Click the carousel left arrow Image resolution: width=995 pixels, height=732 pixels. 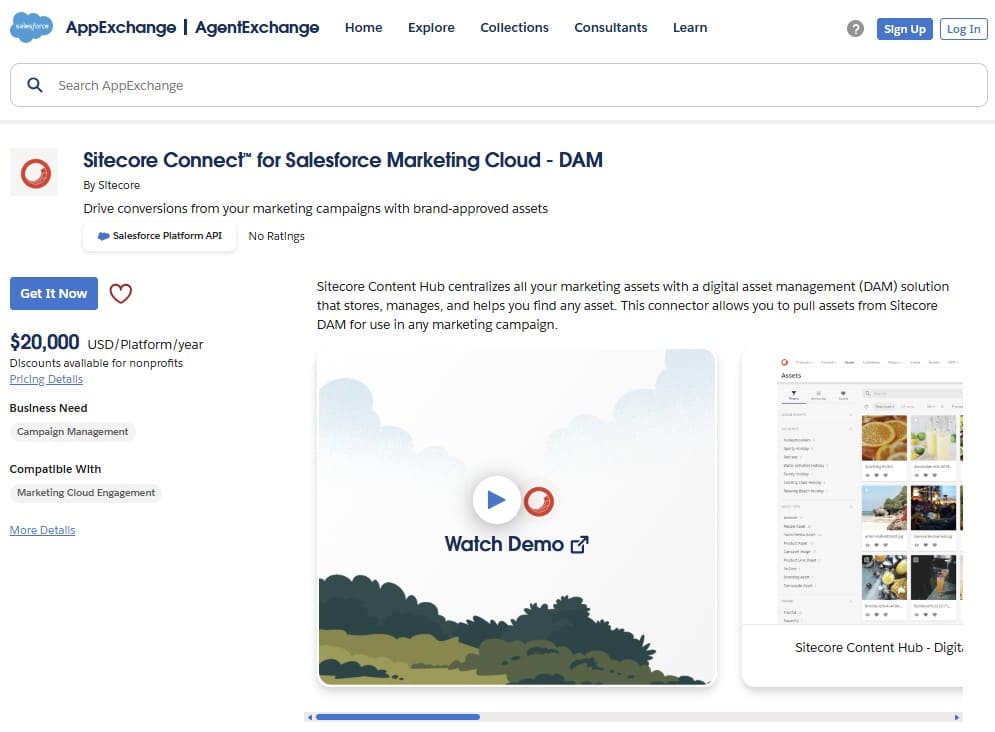click(310, 717)
